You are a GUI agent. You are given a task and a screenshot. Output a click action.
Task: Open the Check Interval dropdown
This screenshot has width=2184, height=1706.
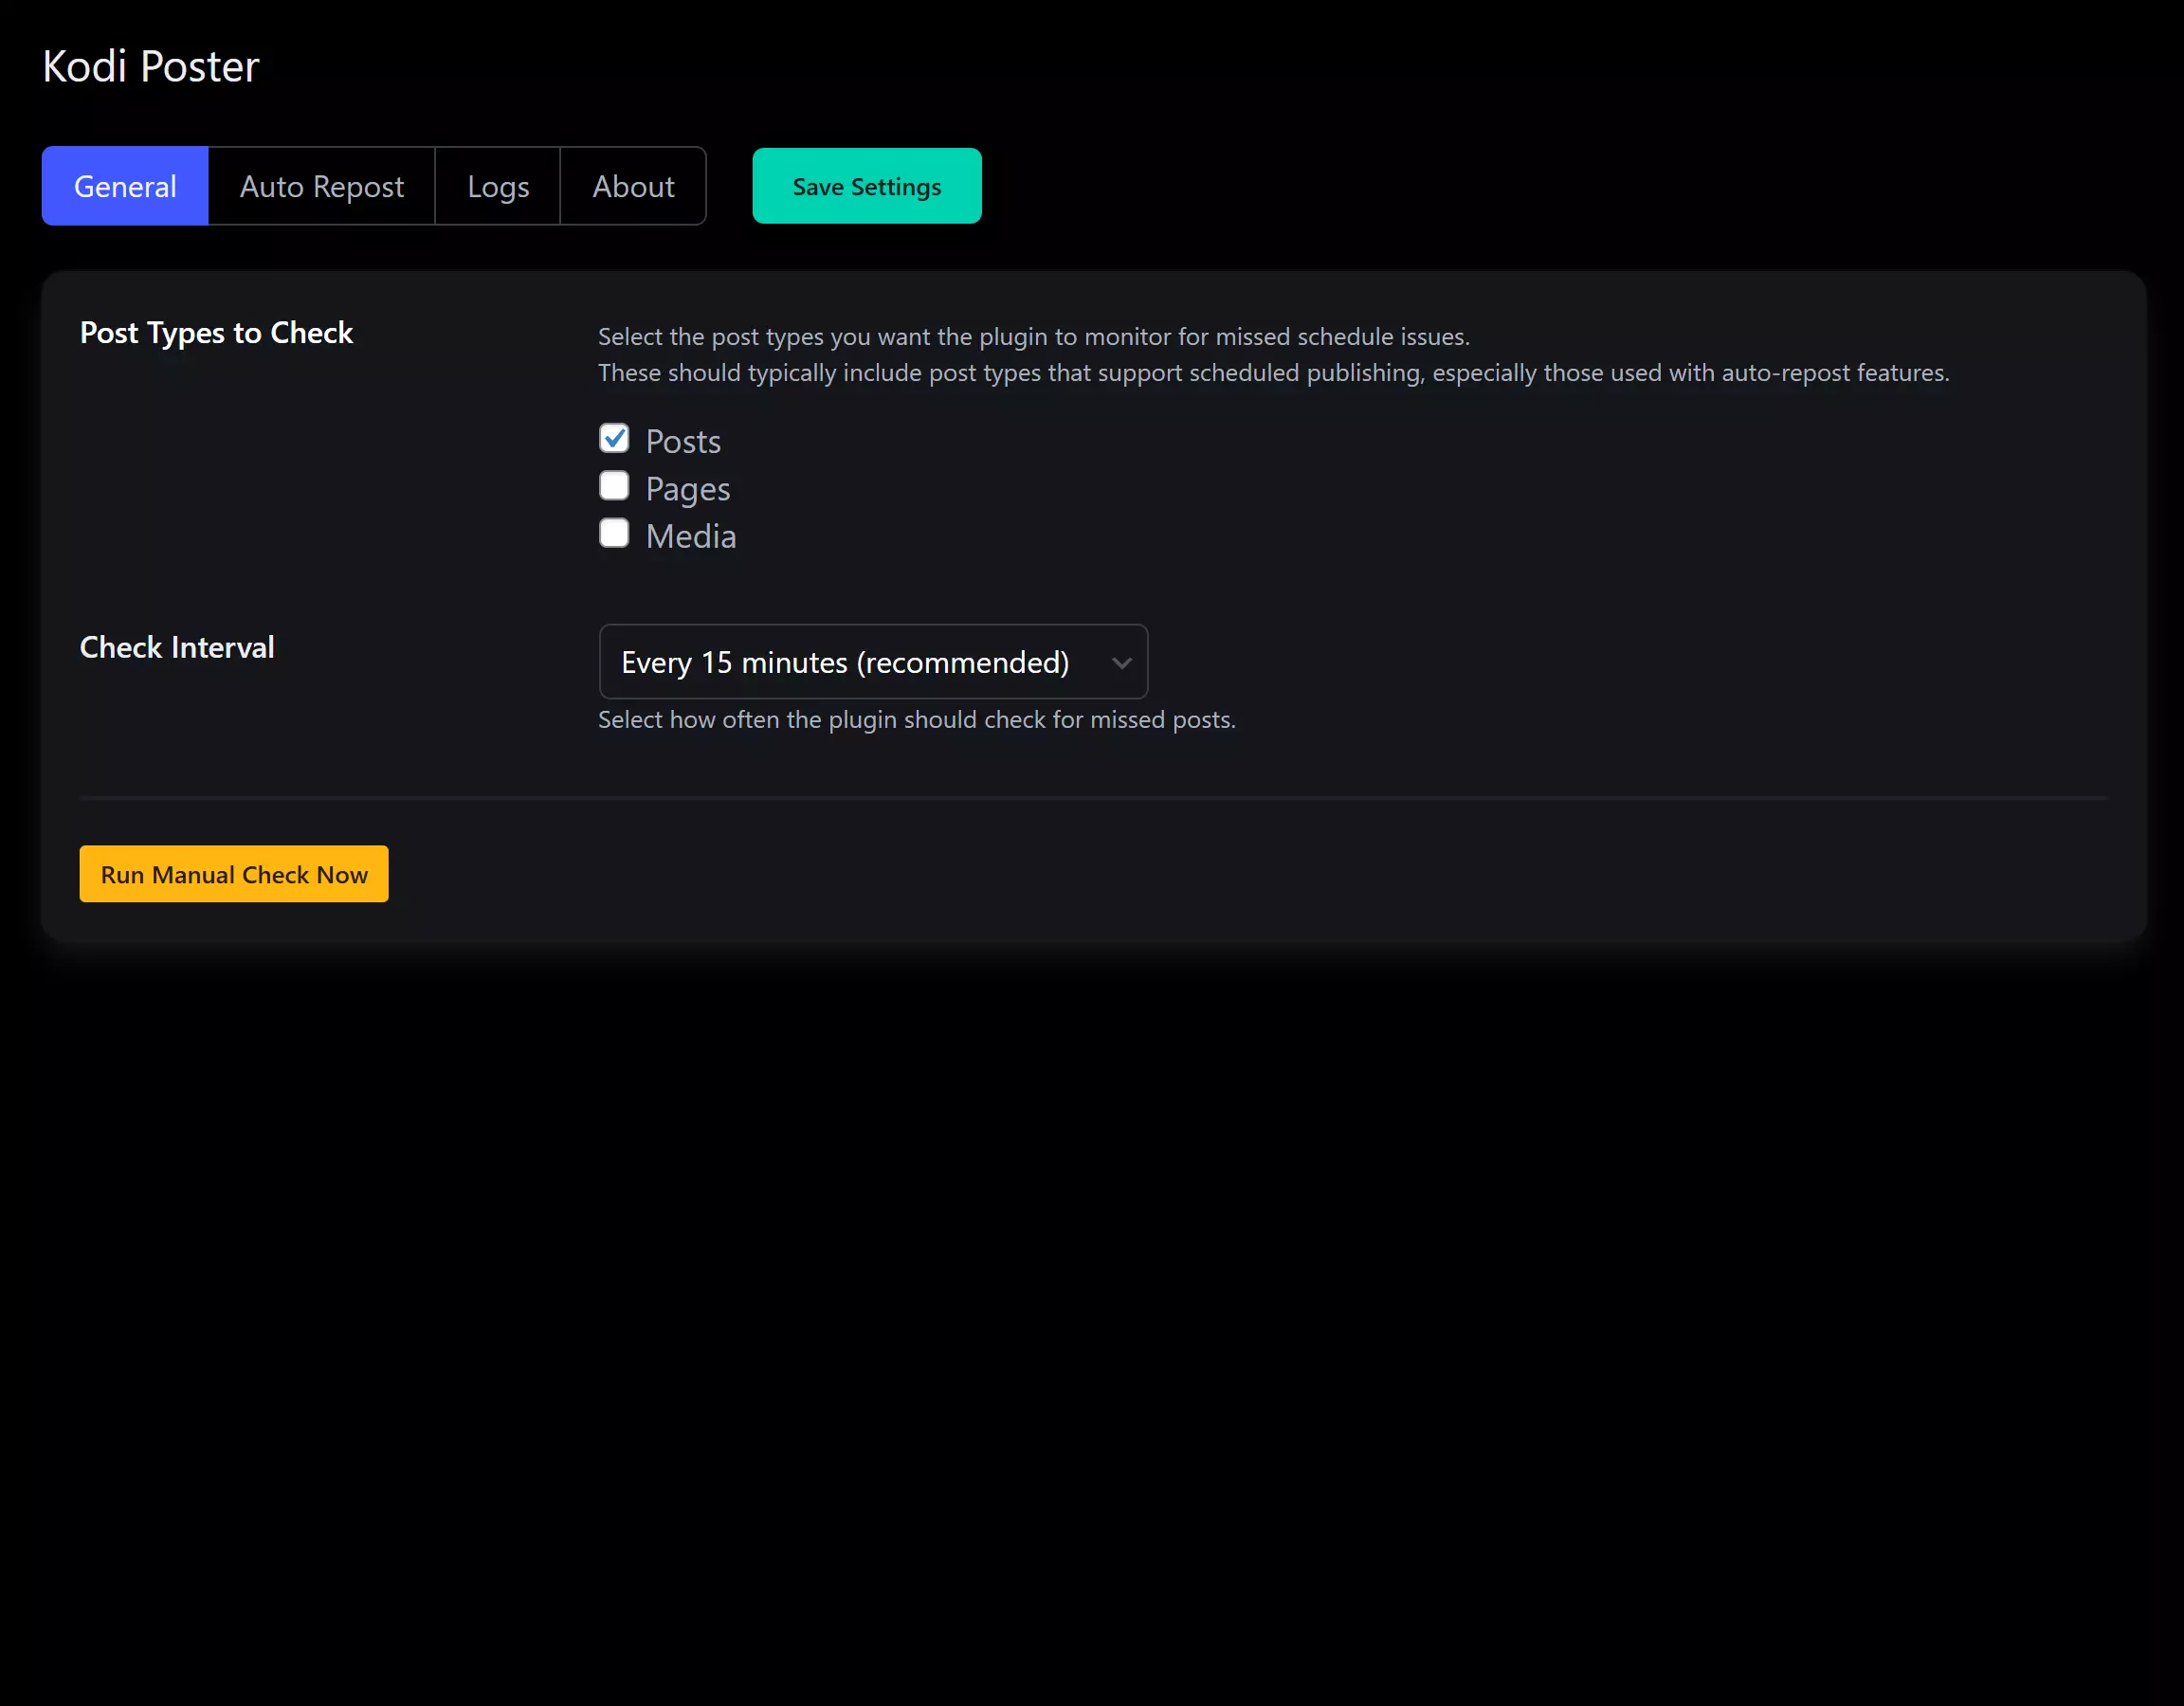[x=873, y=662]
